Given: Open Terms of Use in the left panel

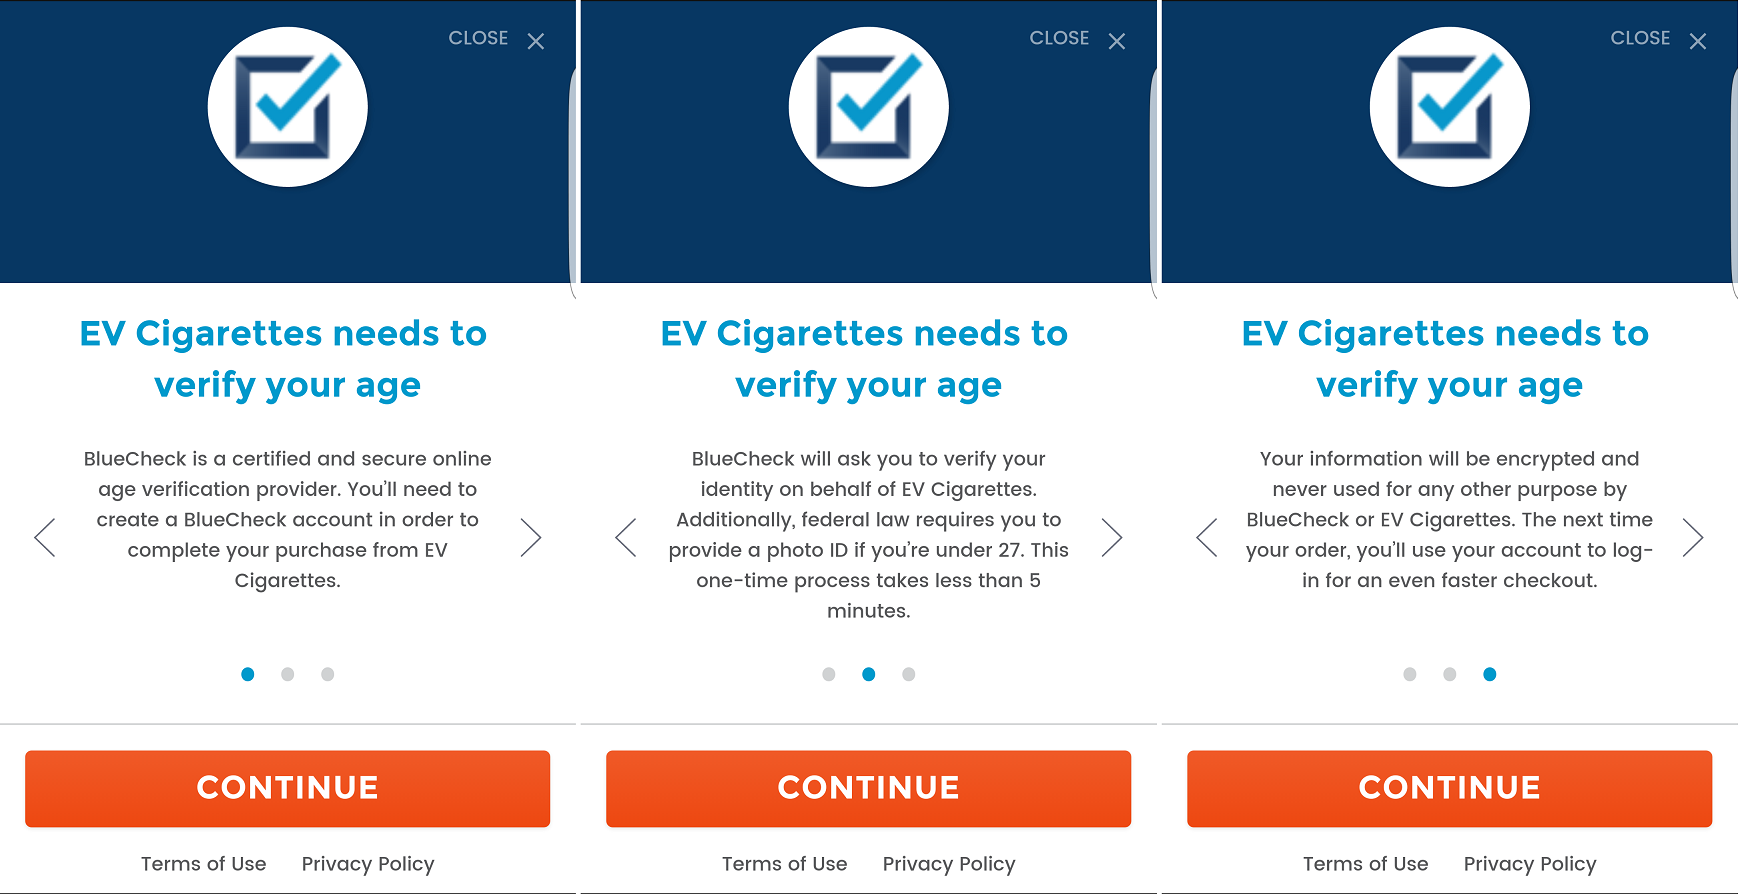Looking at the screenshot, I should 203,864.
